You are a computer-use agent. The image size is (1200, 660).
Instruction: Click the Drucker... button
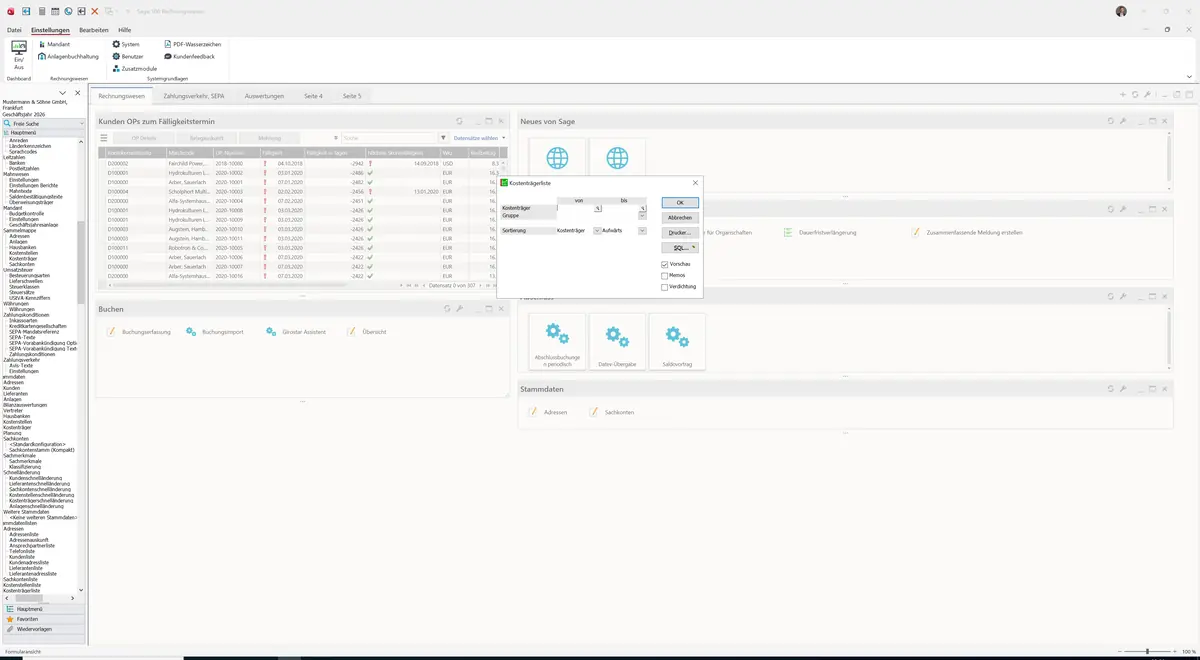click(x=679, y=232)
